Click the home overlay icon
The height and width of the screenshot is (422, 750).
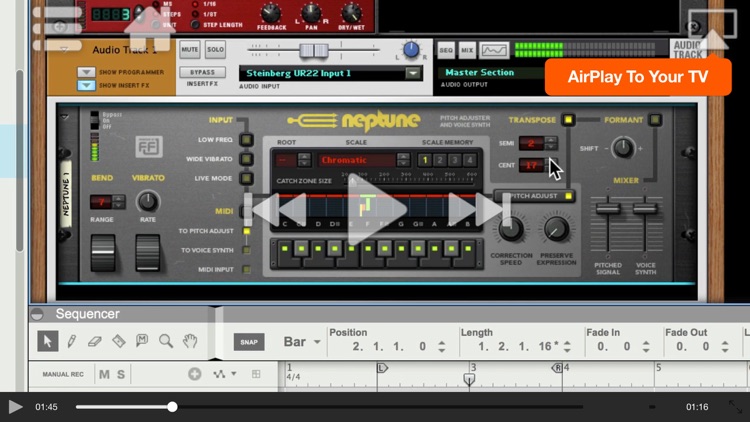149,28
